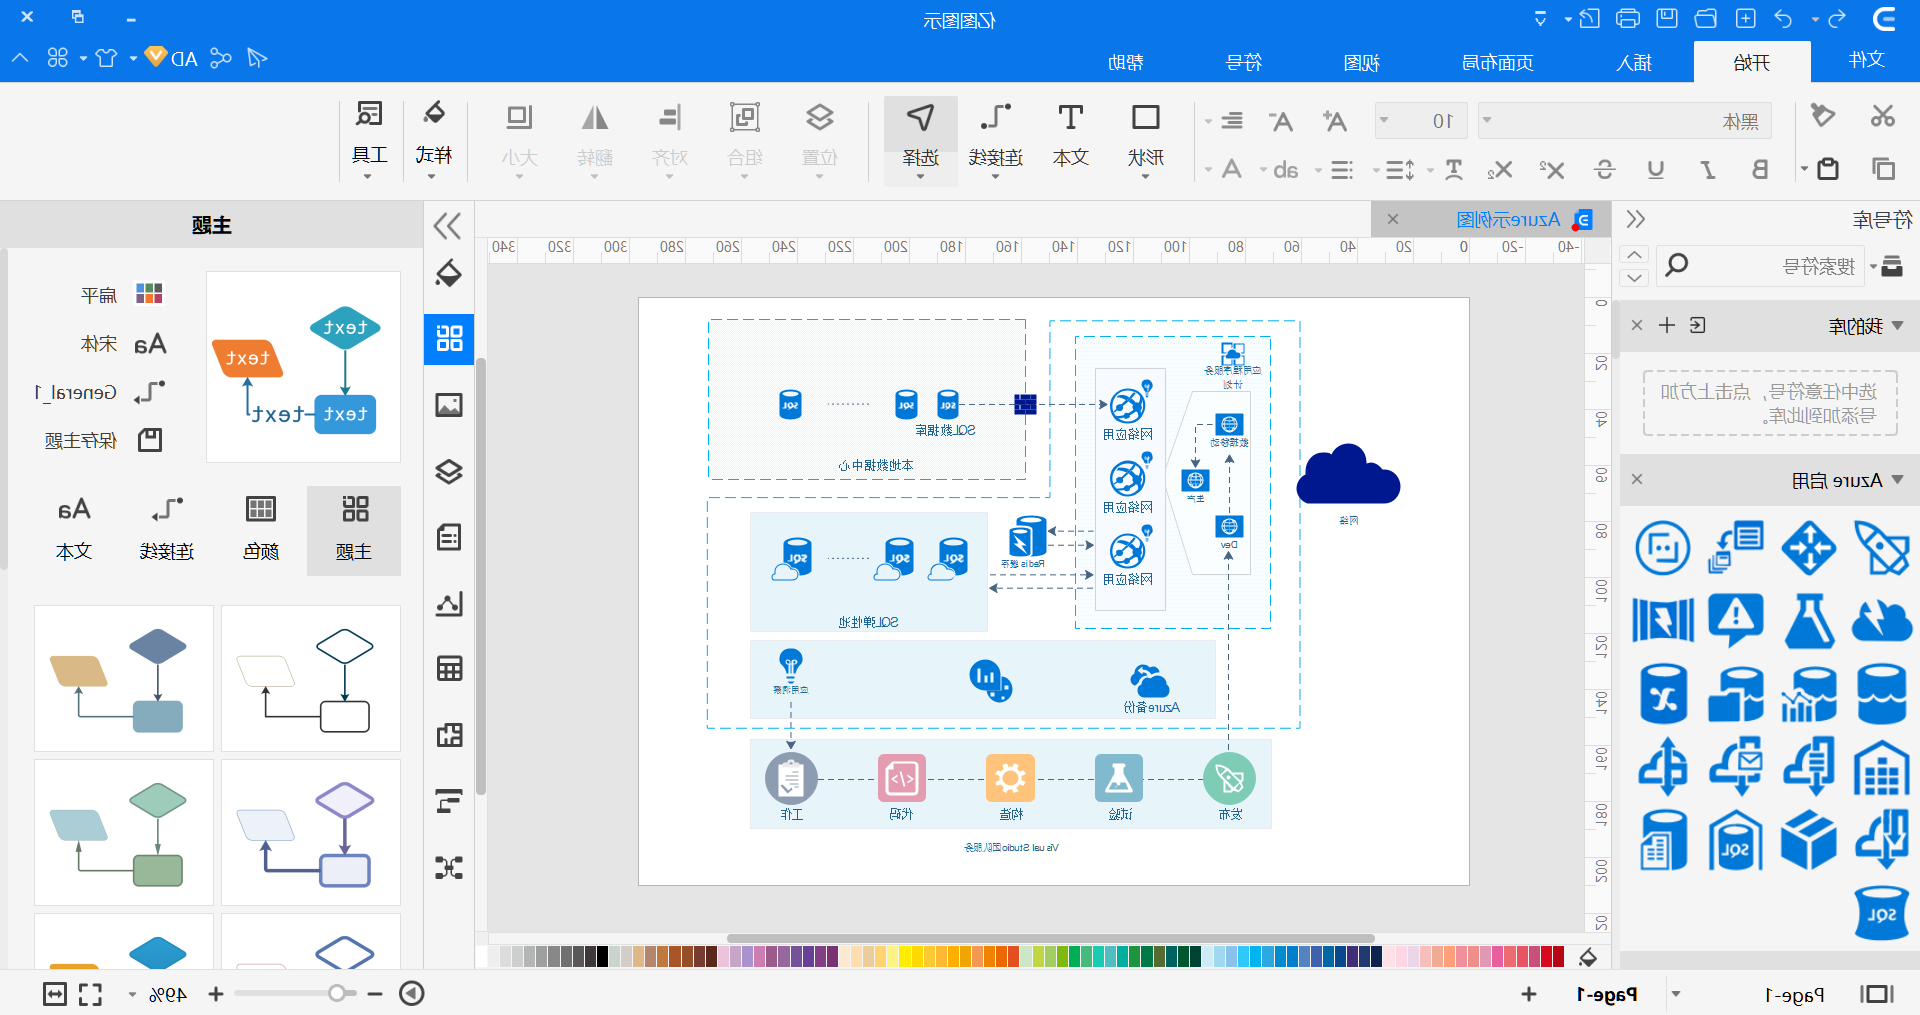Collapse the Azure 启用 symbol section
The height and width of the screenshot is (1015, 1920).
click(x=1898, y=480)
